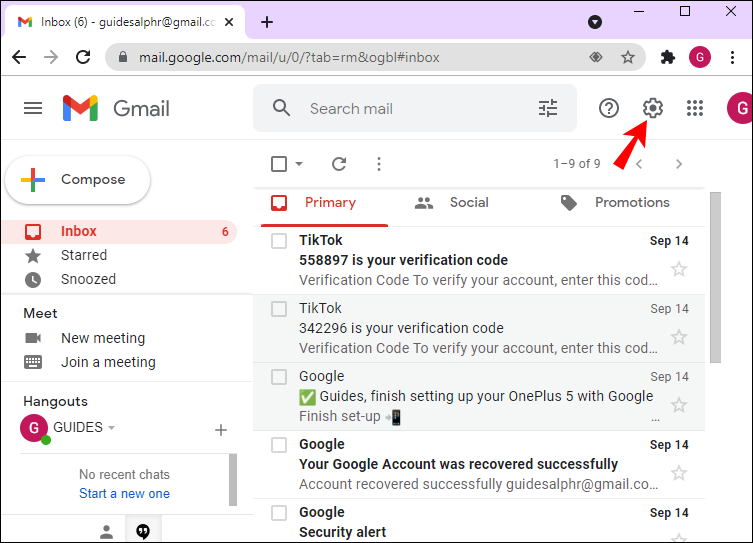
Task: Switch to the Promotions tab
Action: (x=615, y=203)
